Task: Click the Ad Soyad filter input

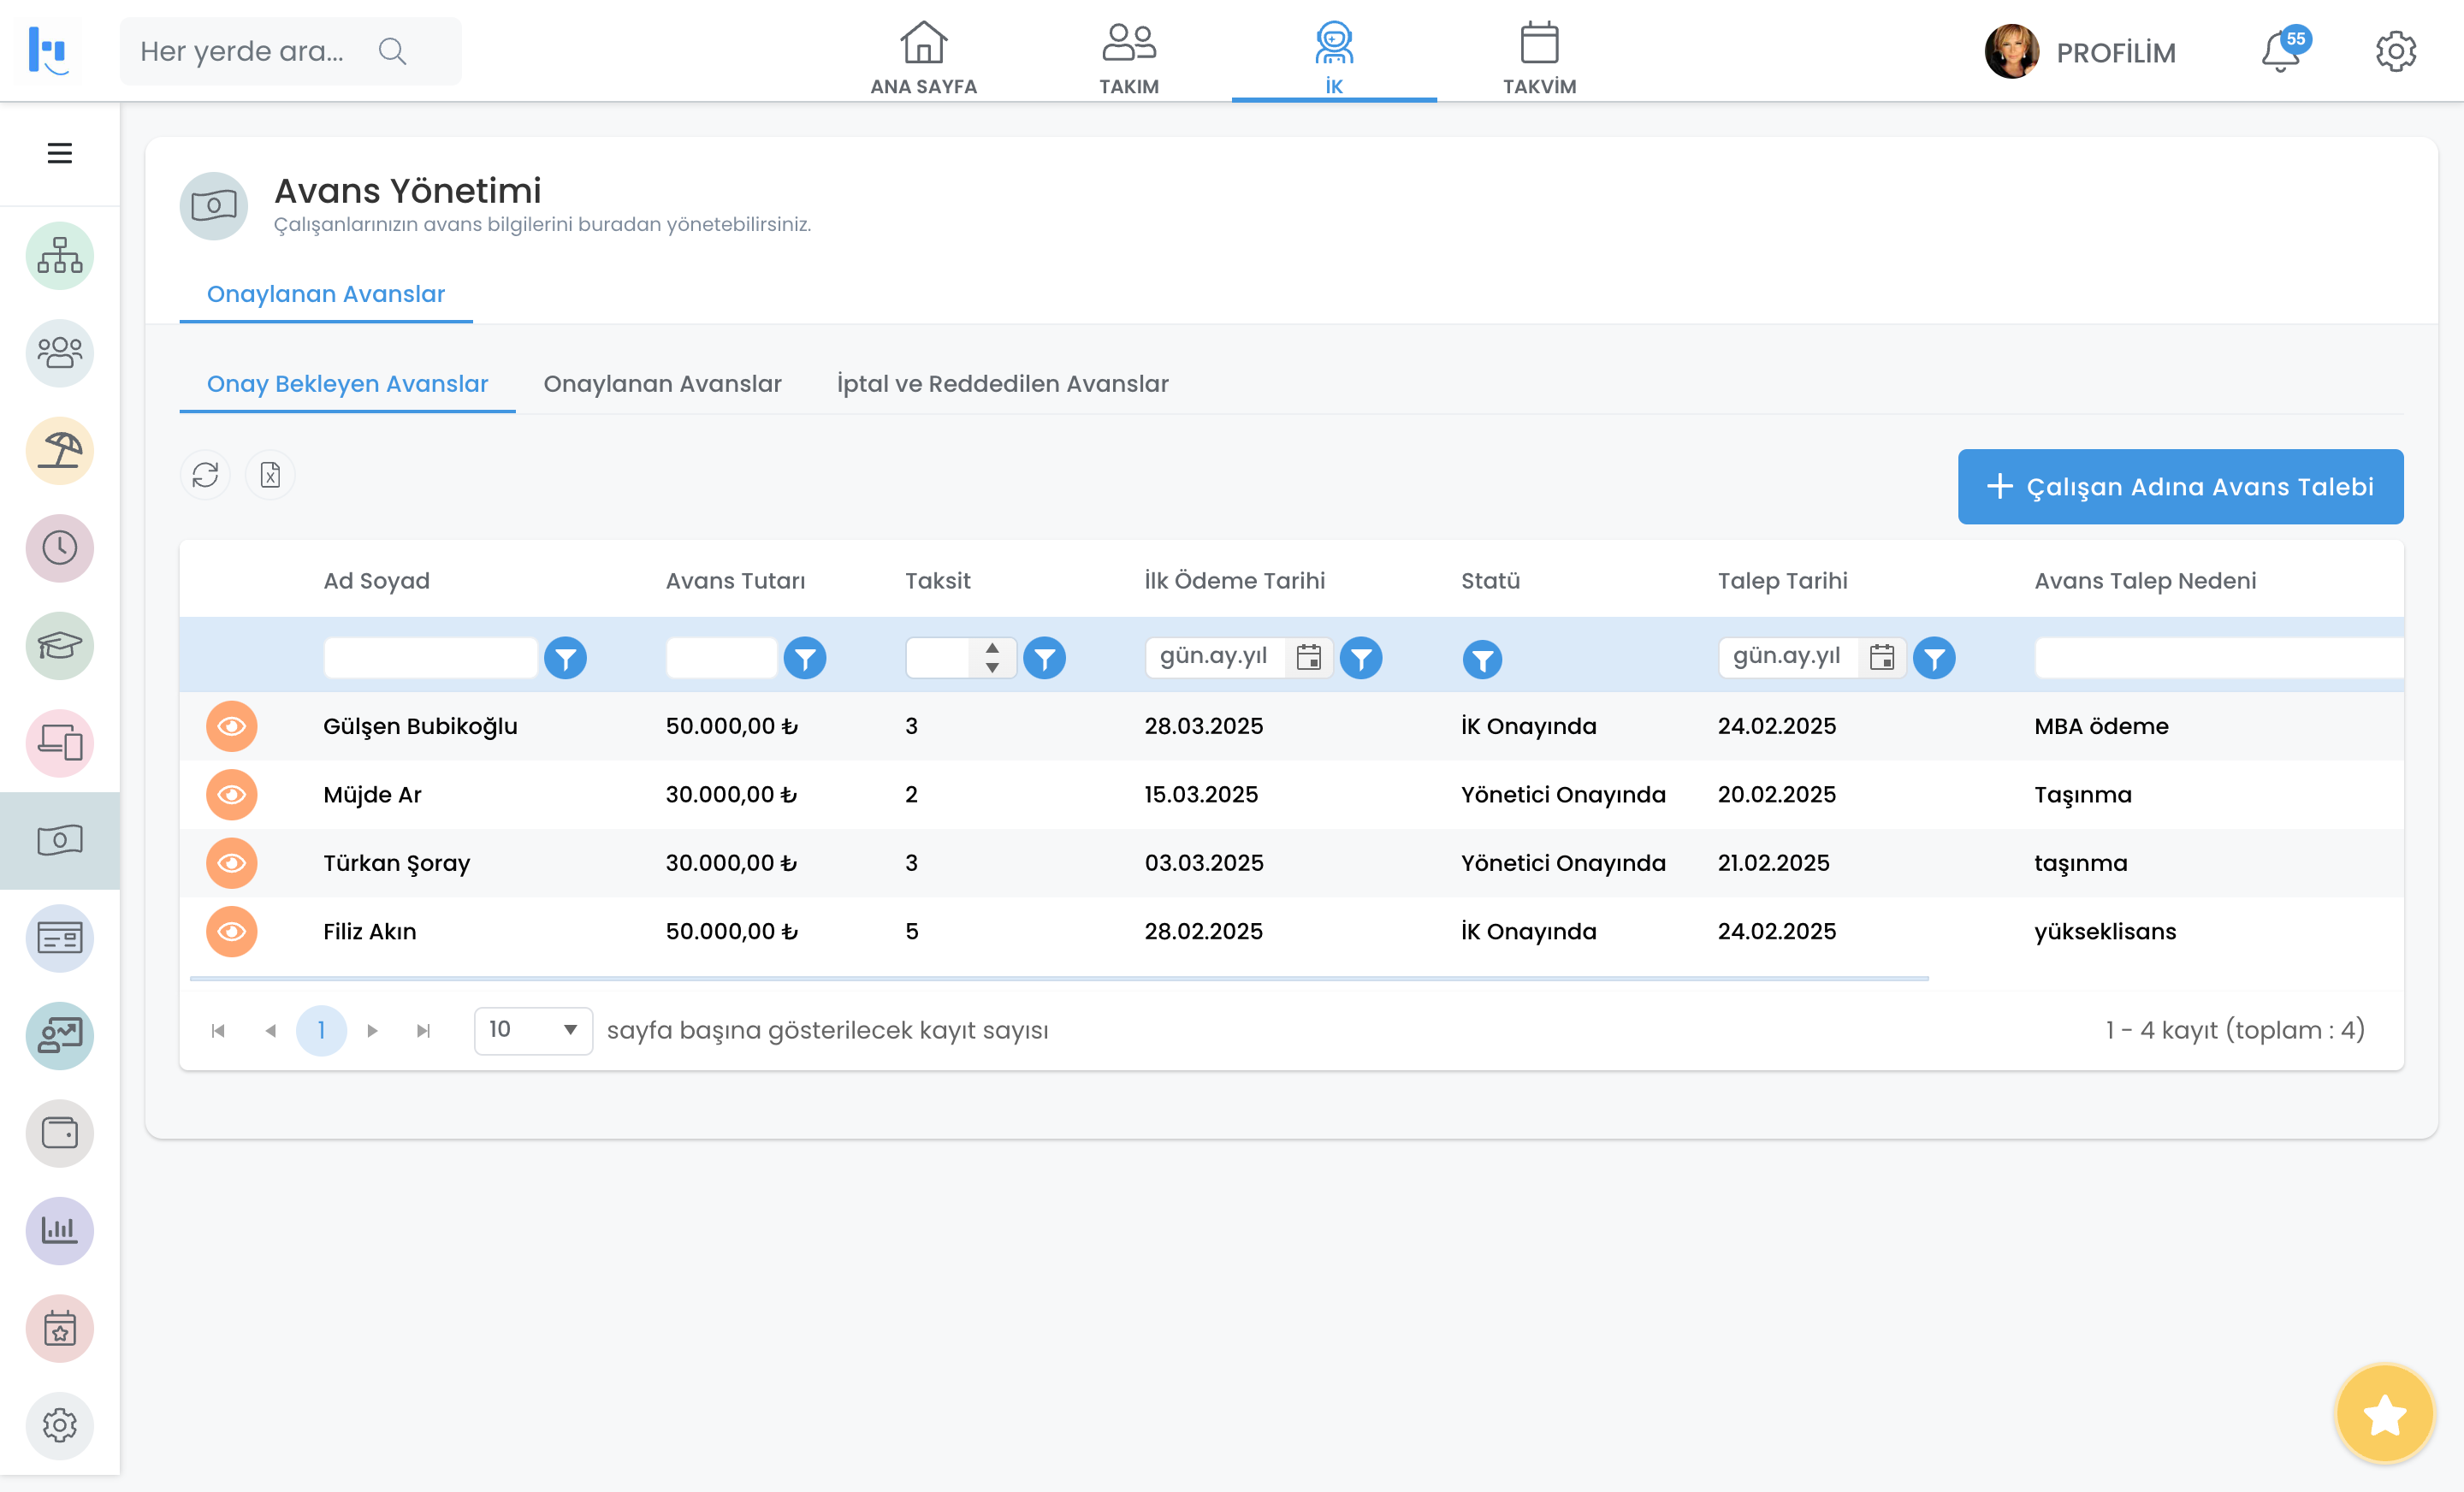Action: coord(430,658)
